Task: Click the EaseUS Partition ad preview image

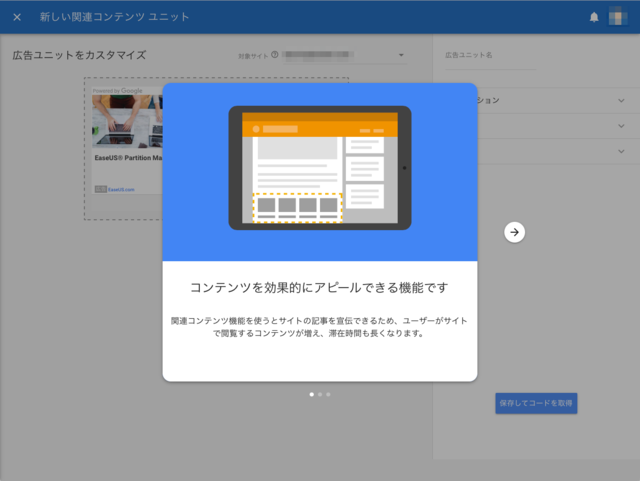Action: tap(127, 121)
